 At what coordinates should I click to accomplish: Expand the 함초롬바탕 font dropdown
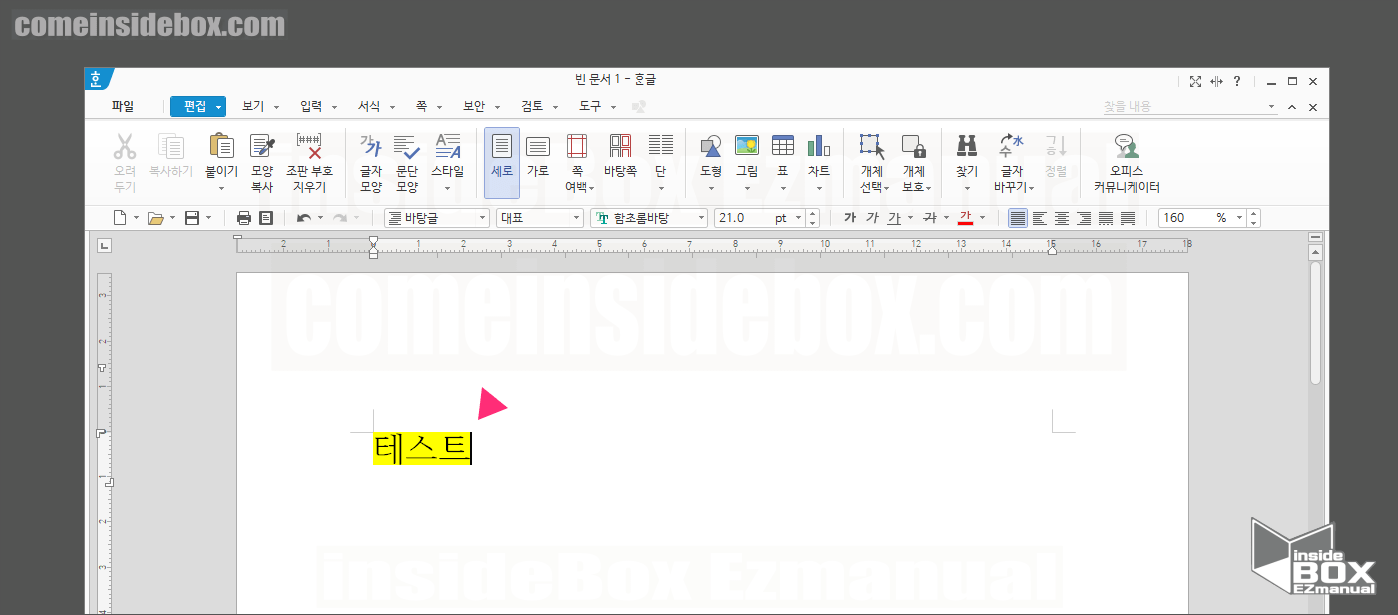click(701, 218)
